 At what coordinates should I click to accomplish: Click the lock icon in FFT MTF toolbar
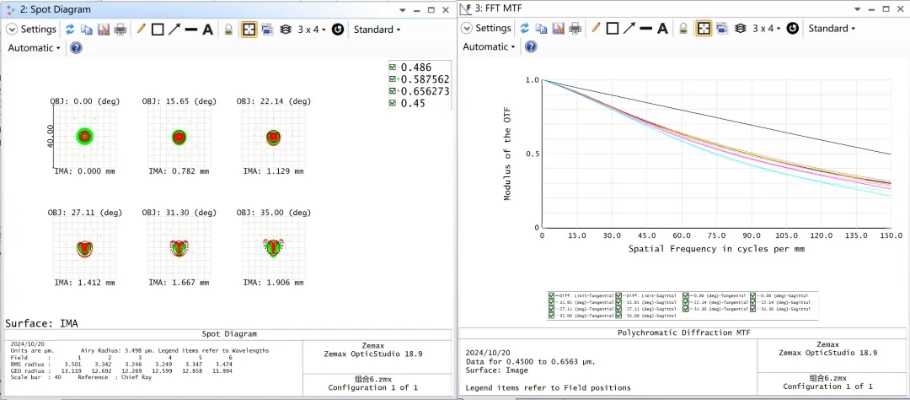[x=684, y=29]
